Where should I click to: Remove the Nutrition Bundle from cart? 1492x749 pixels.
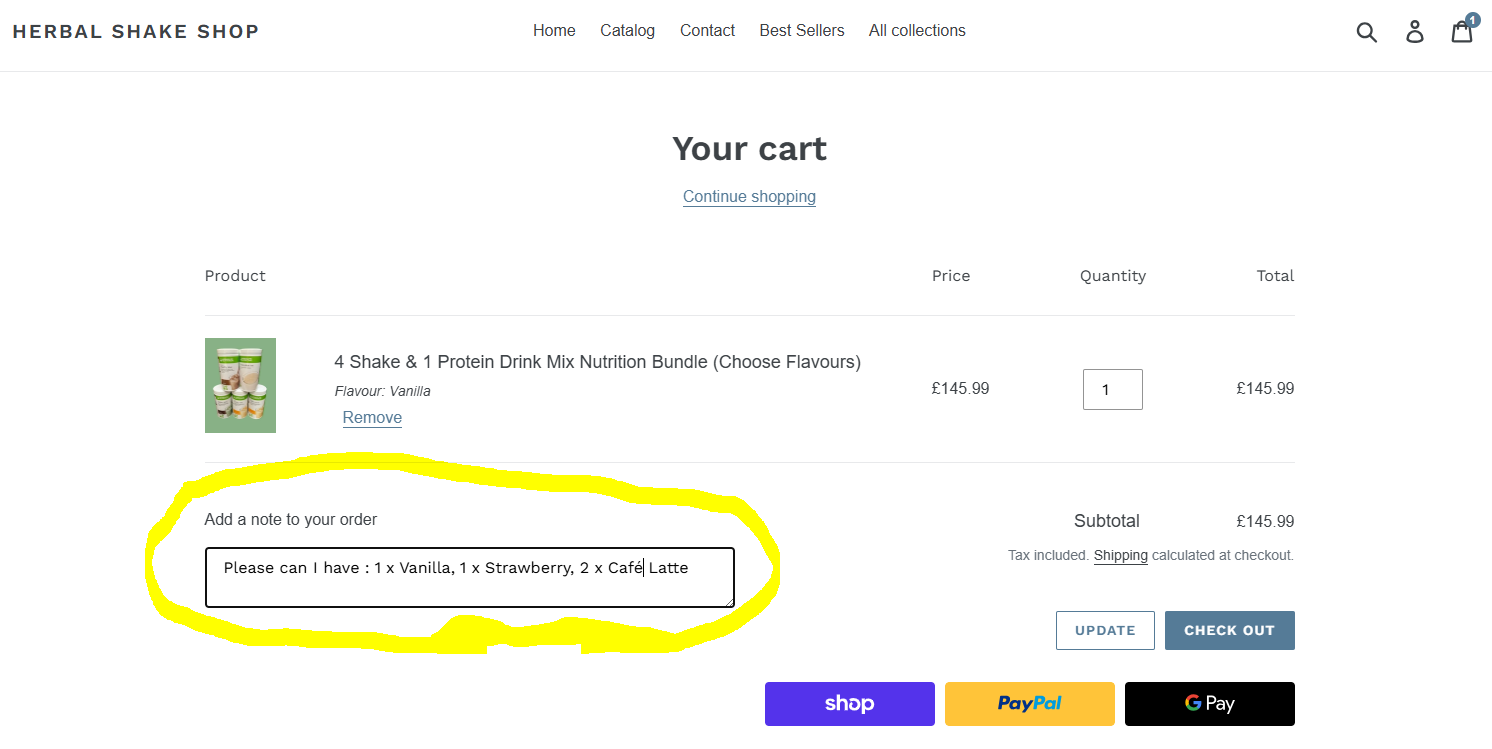tap(372, 417)
